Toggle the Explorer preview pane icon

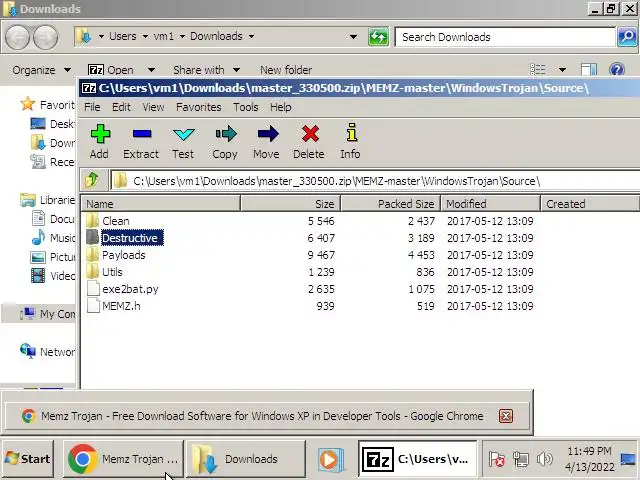589,70
